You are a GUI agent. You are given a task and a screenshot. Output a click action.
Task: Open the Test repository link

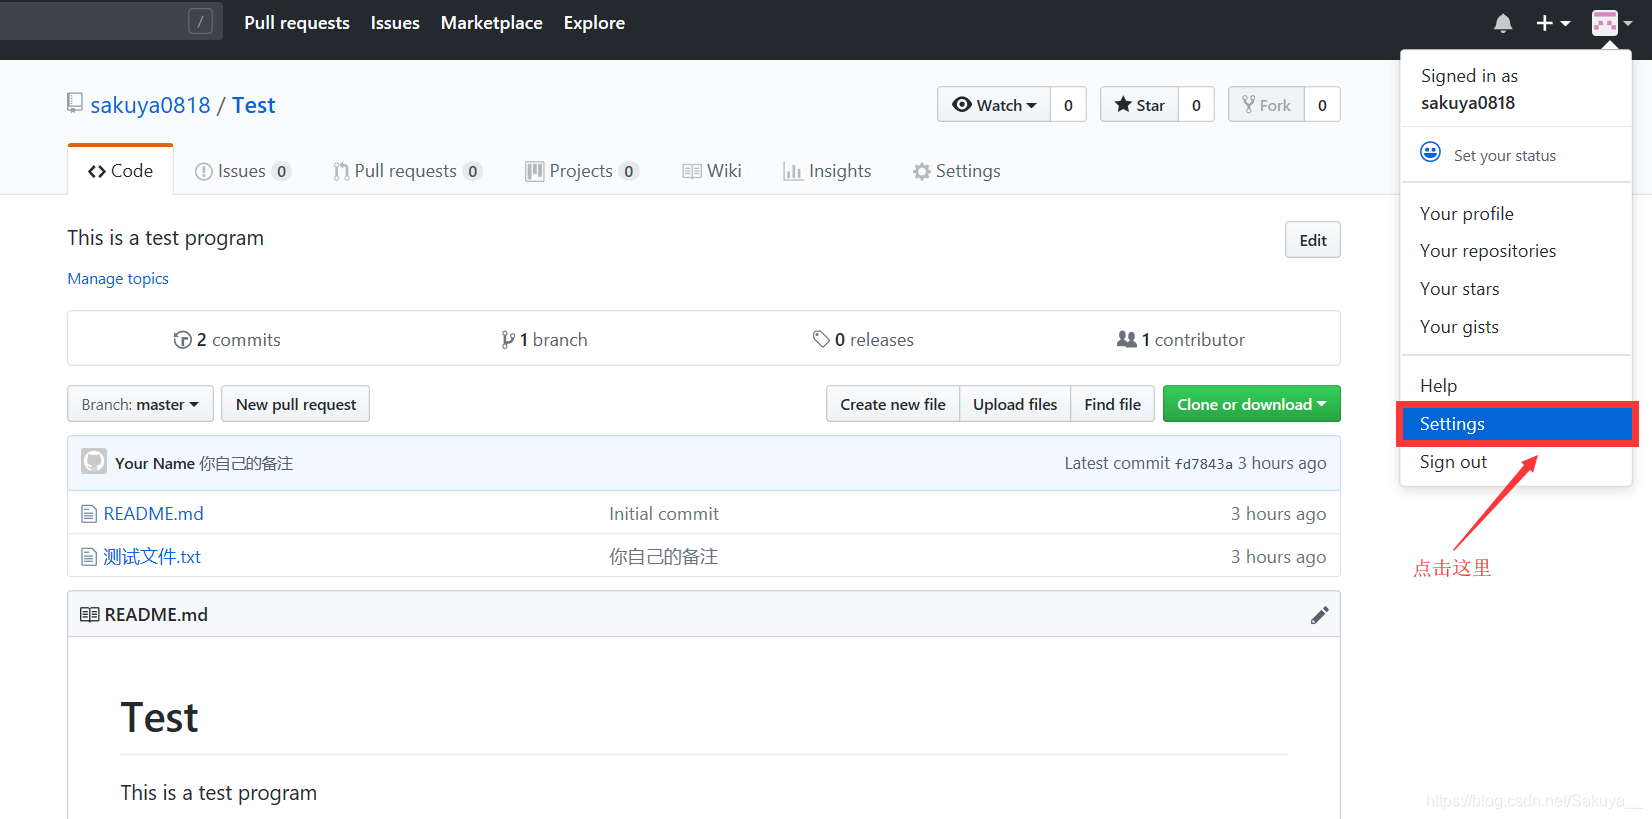tap(253, 105)
